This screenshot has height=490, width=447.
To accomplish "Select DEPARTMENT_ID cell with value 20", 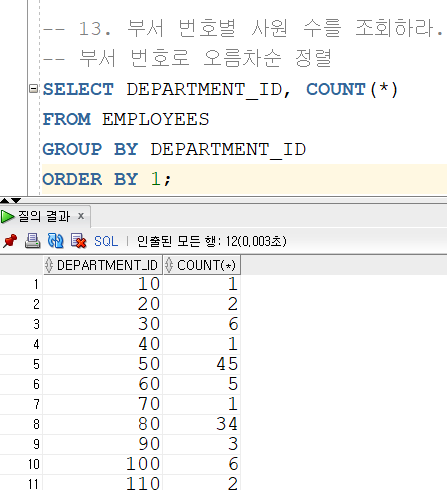I will 103,304.
